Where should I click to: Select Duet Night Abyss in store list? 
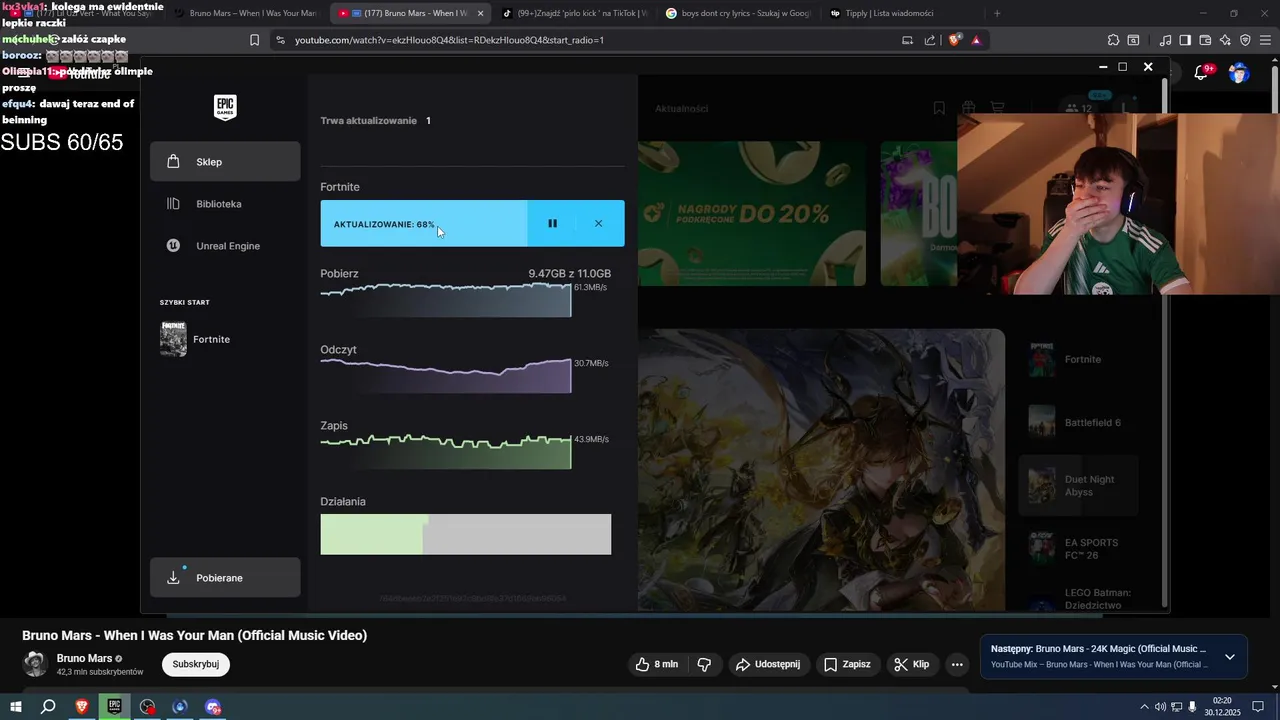(1078, 486)
